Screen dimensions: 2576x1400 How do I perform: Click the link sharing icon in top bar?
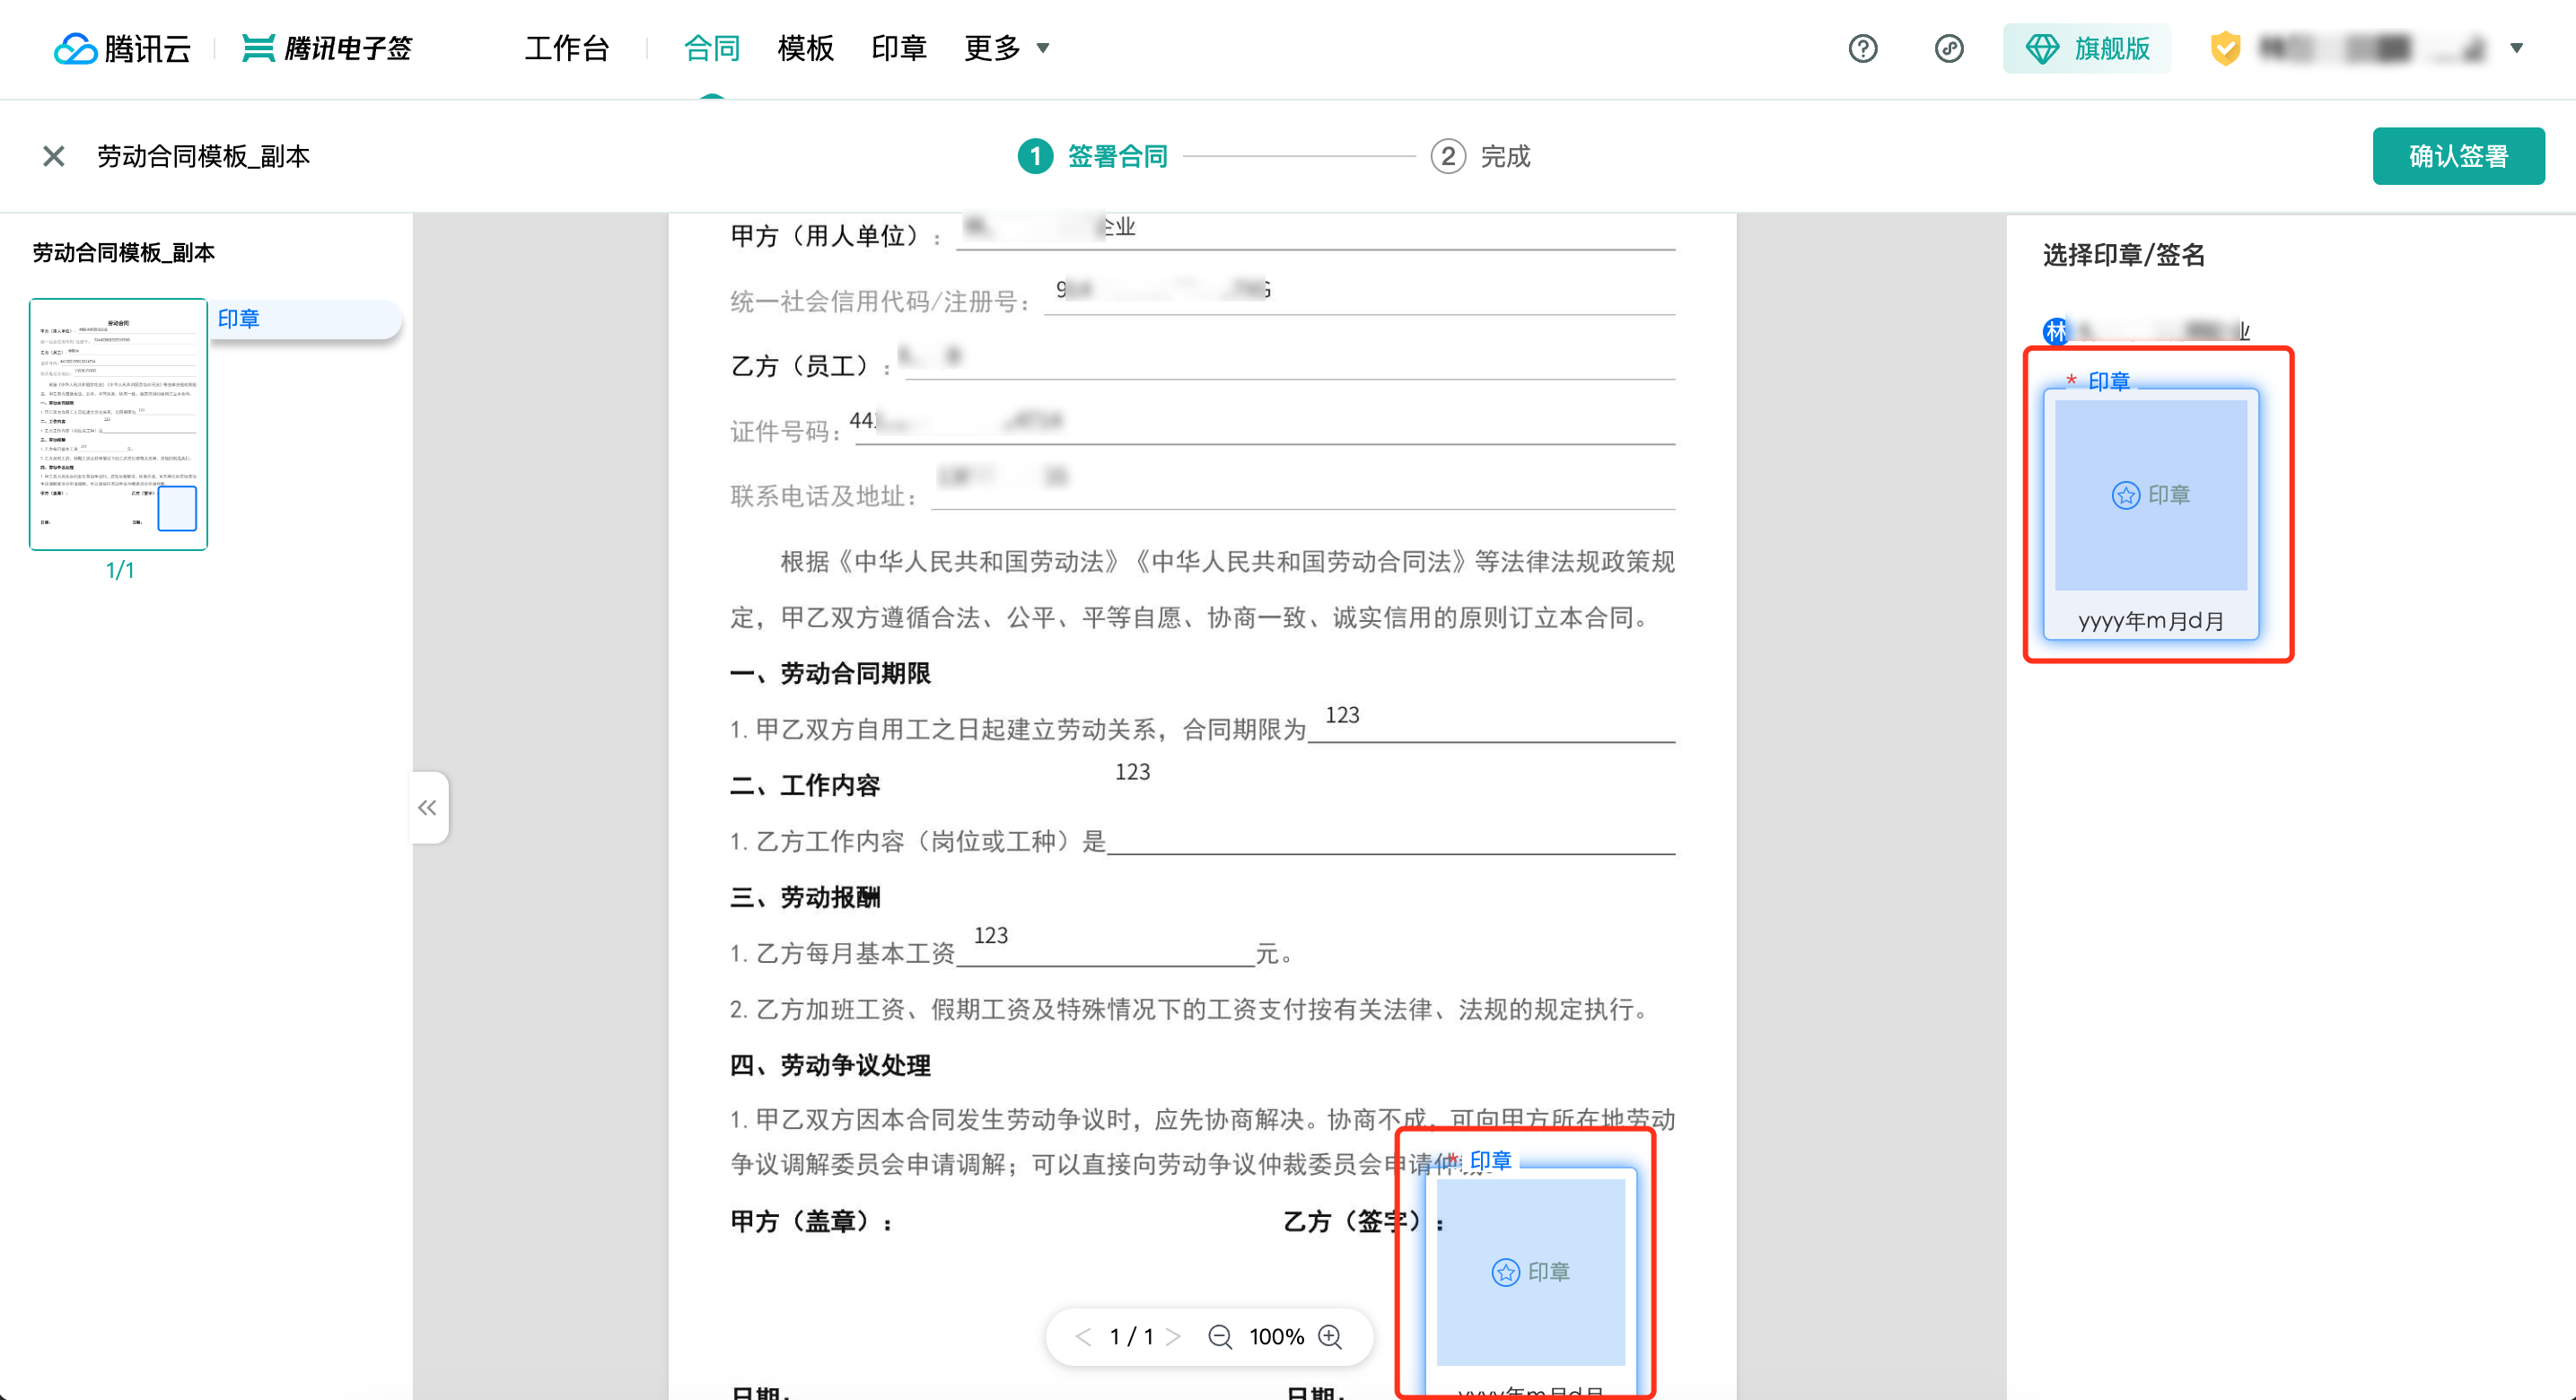click(x=1949, y=48)
